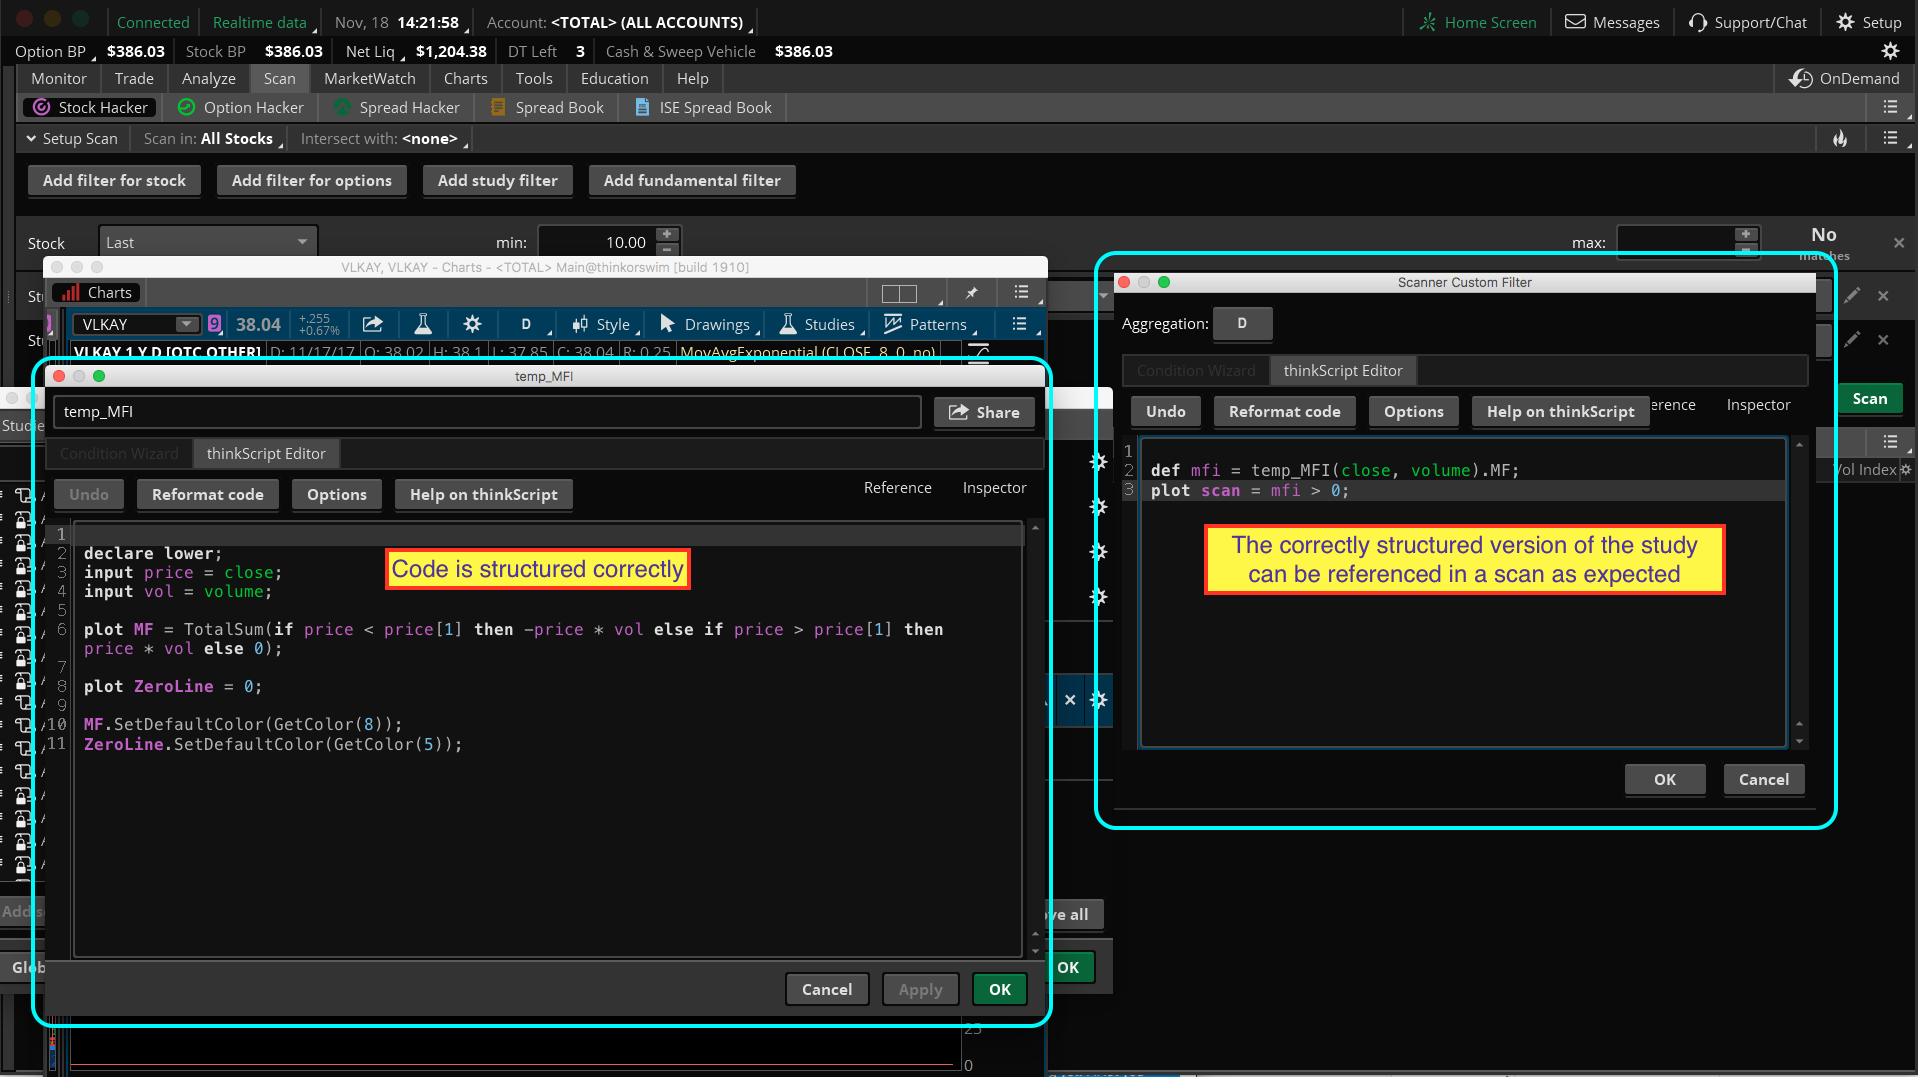Click the temp_MFI study name field
The width and height of the screenshot is (1918, 1077).
point(487,411)
